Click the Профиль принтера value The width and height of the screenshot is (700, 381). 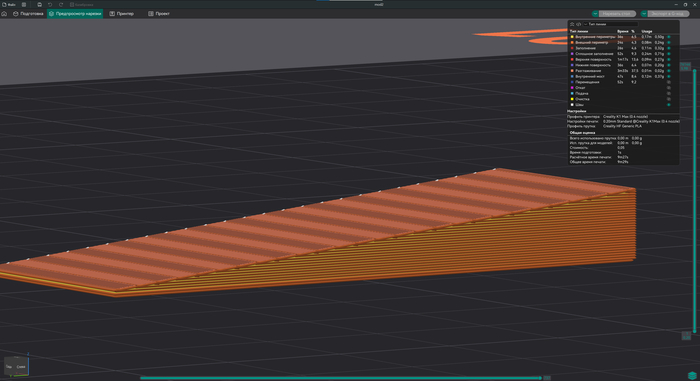[625, 117]
